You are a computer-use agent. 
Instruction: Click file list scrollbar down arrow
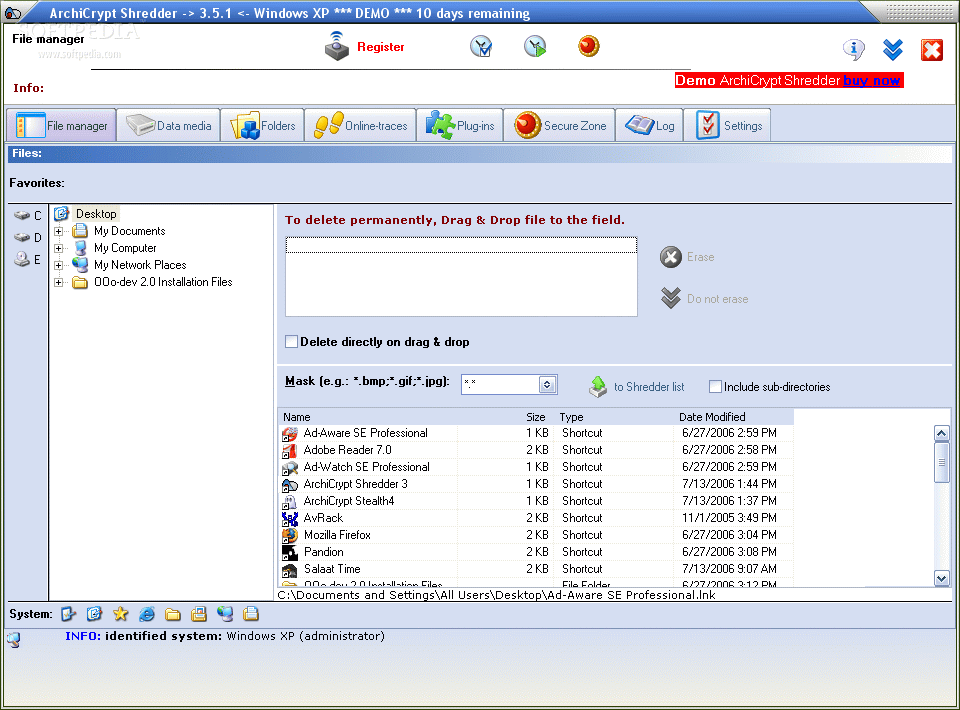pos(942,578)
